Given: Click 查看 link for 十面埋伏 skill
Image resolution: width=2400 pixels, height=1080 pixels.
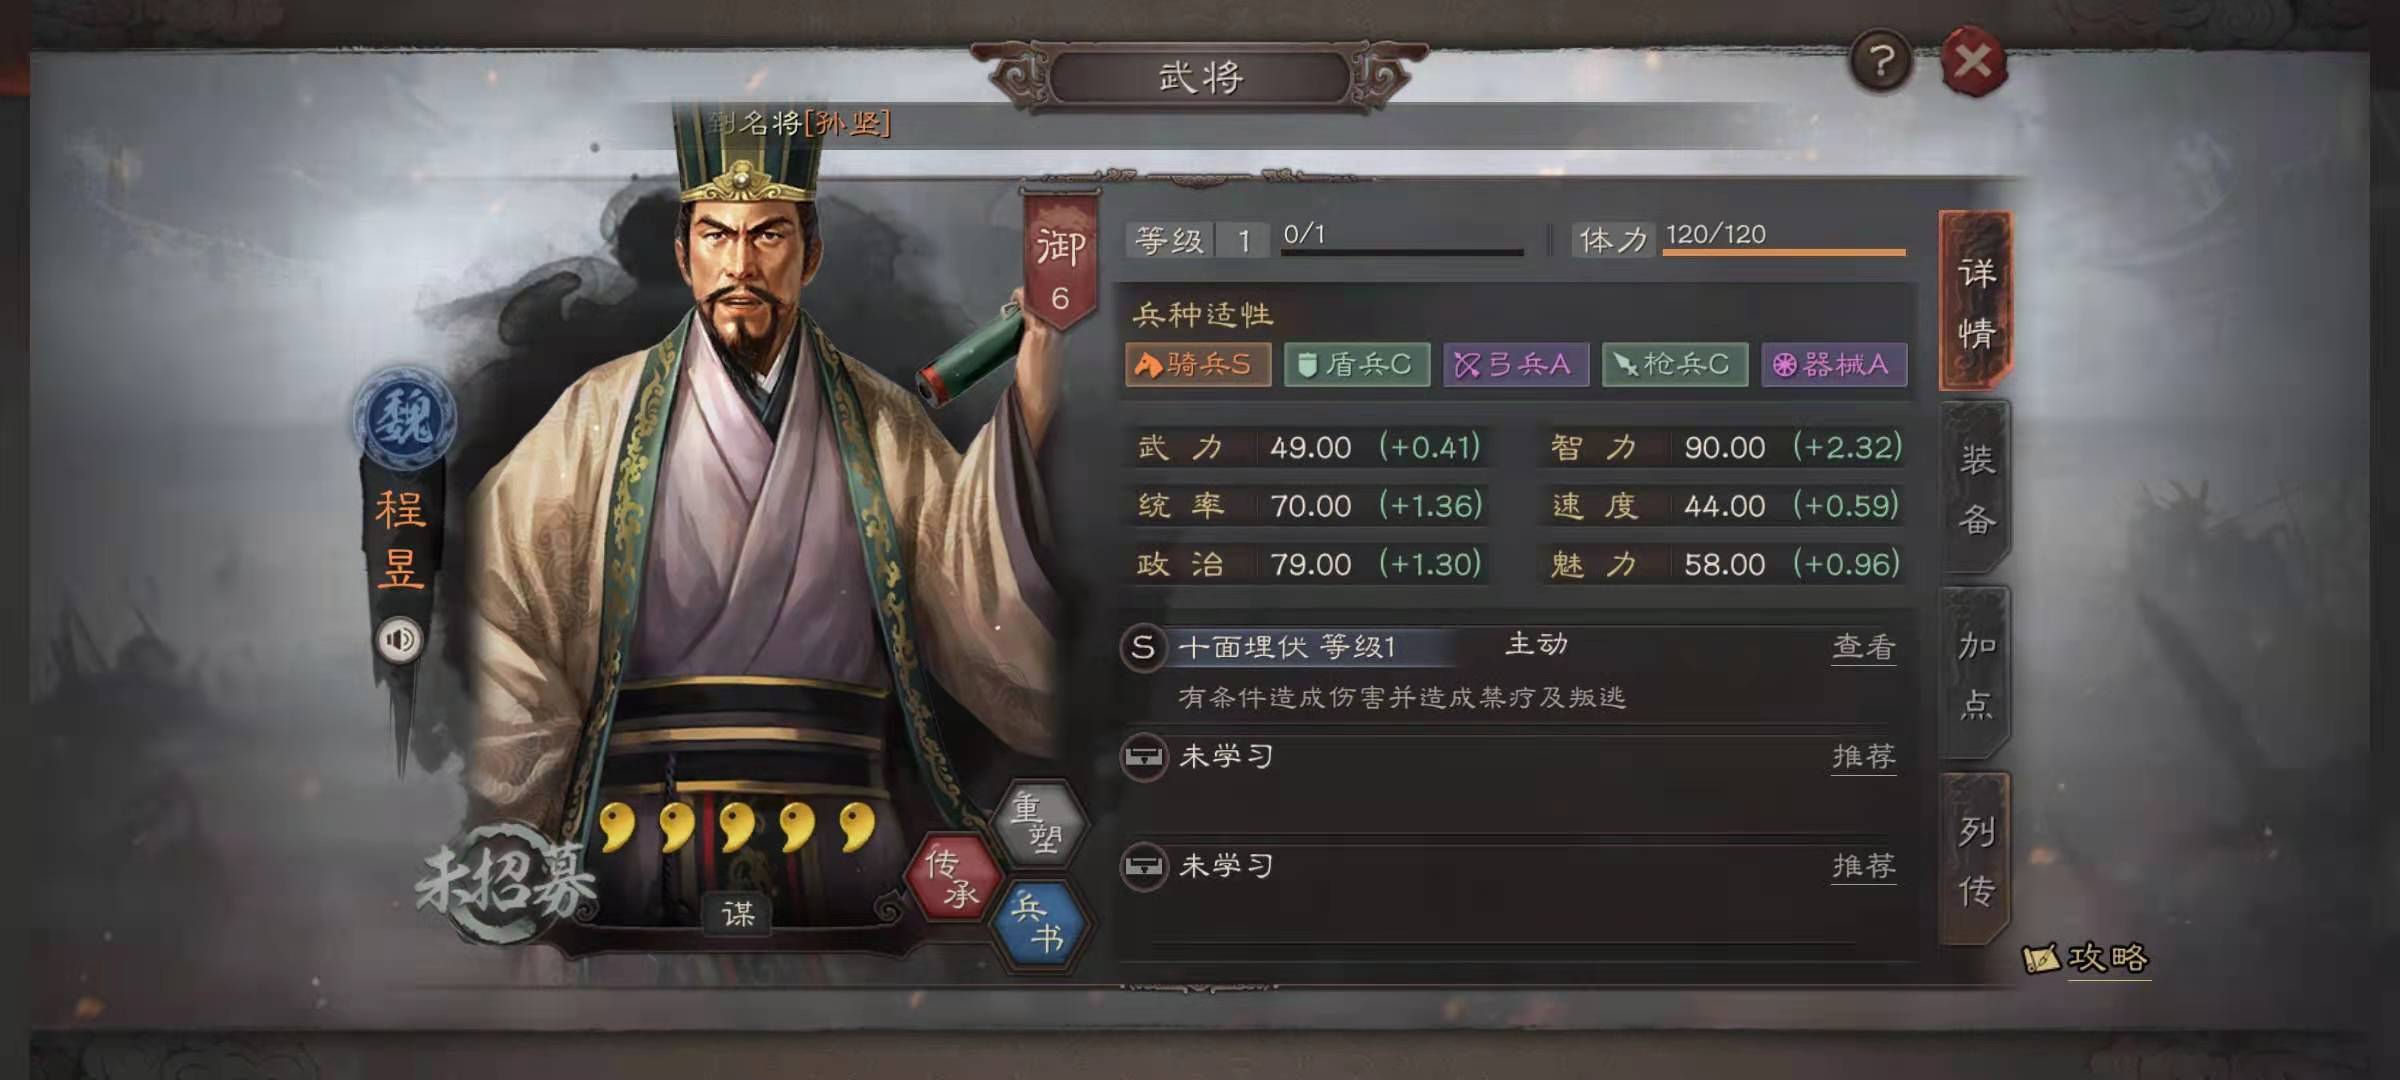Looking at the screenshot, I should pyautogui.click(x=1864, y=647).
